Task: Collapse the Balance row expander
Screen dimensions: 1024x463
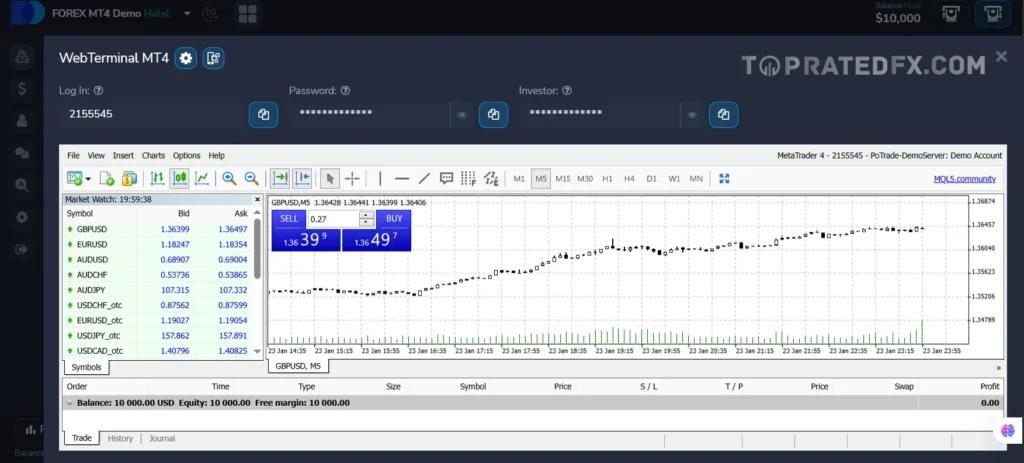Action: pyautogui.click(x=69, y=403)
